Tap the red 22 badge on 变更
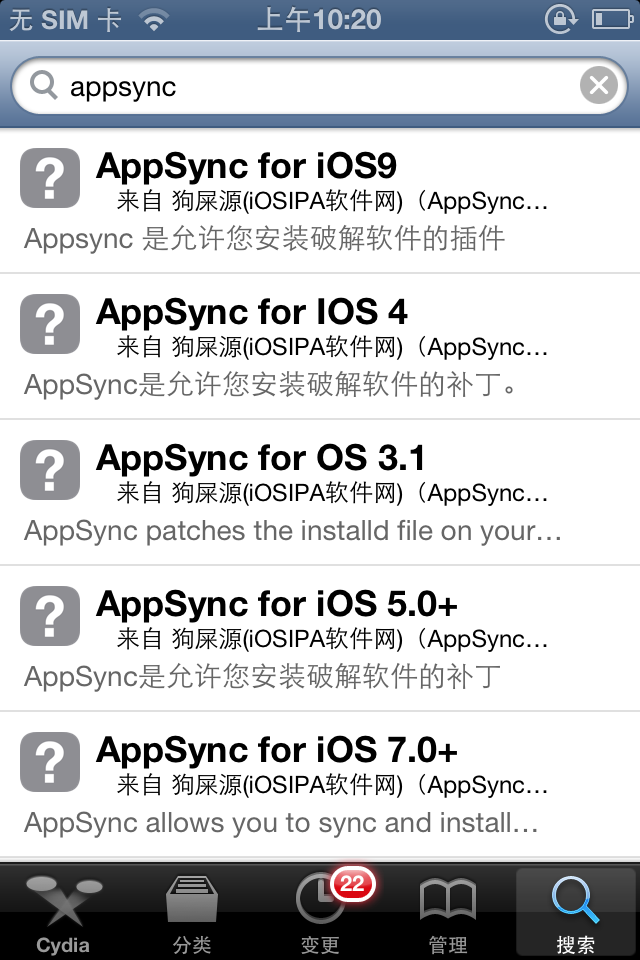640x960 pixels. (352, 883)
